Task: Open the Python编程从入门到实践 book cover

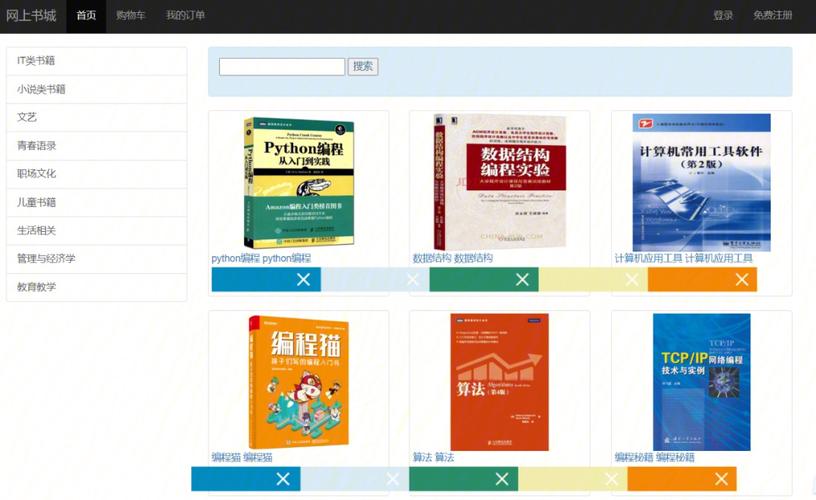Action: [299, 183]
